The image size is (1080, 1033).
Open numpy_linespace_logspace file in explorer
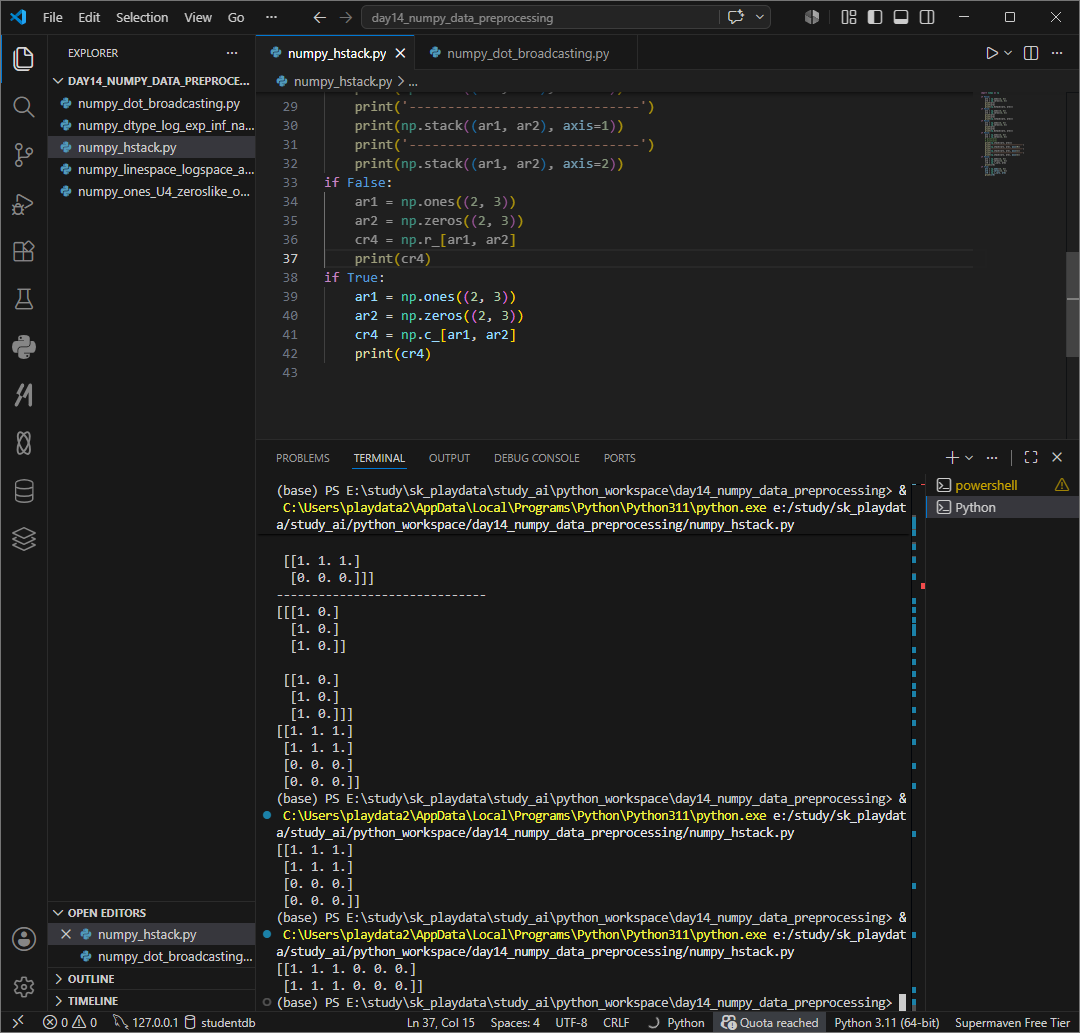coord(152,169)
